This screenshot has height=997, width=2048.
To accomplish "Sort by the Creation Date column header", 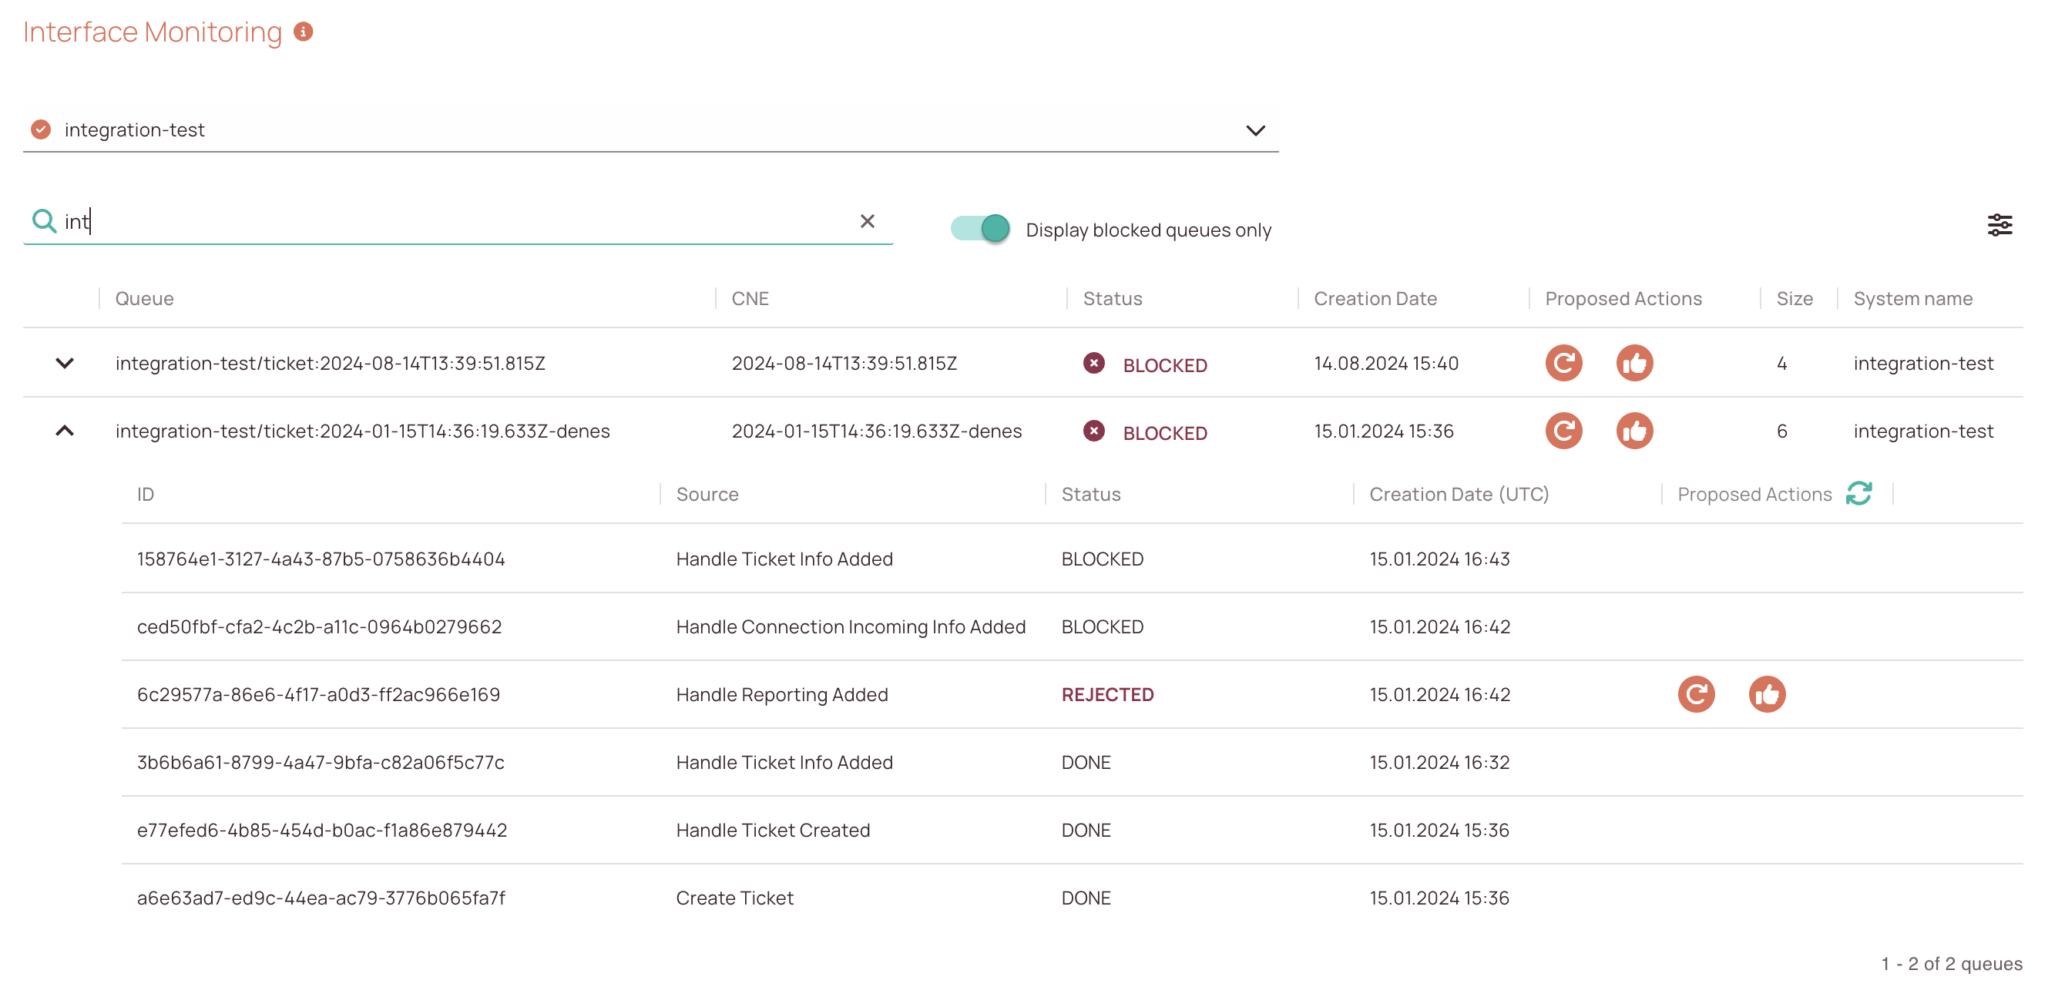I will (x=1375, y=298).
